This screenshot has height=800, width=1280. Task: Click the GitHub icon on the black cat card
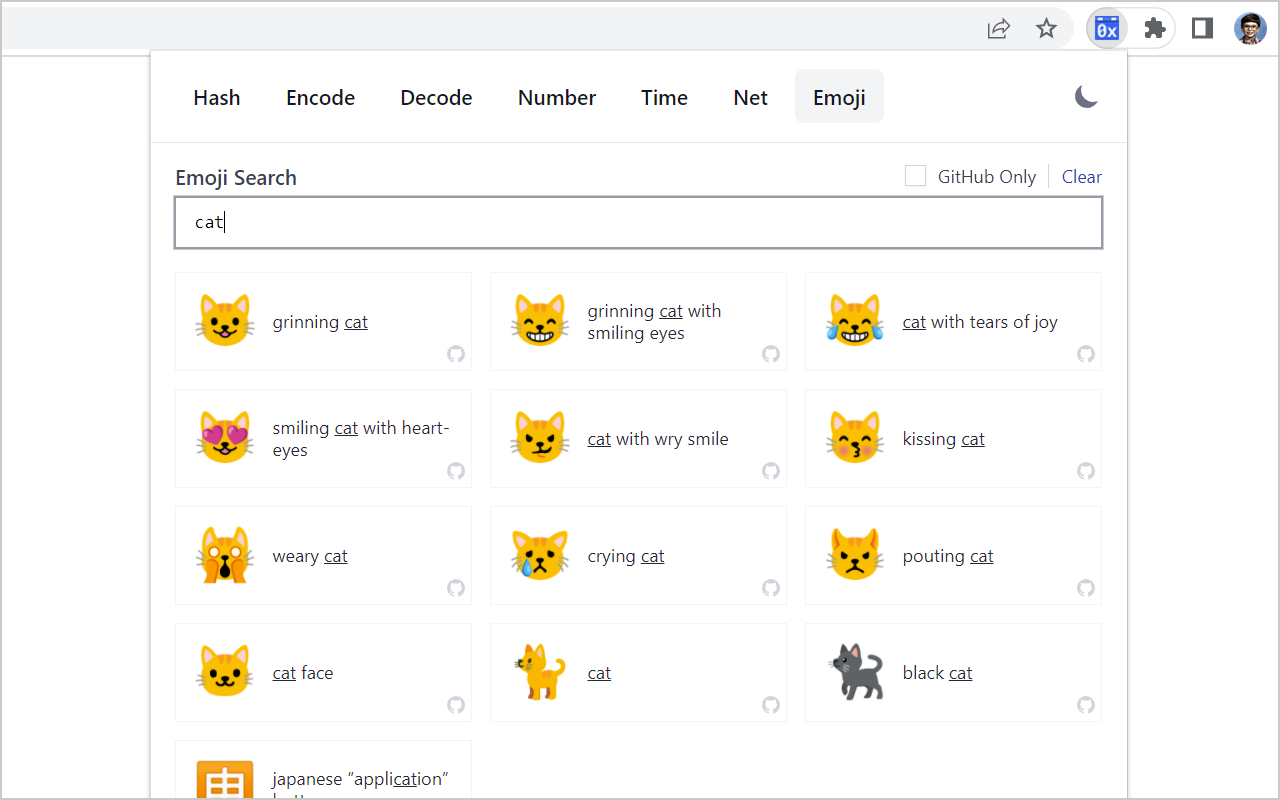[x=1085, y=705]
